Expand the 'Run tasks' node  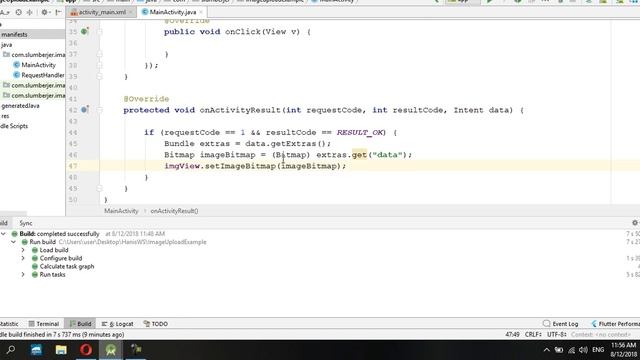point(23,275)
